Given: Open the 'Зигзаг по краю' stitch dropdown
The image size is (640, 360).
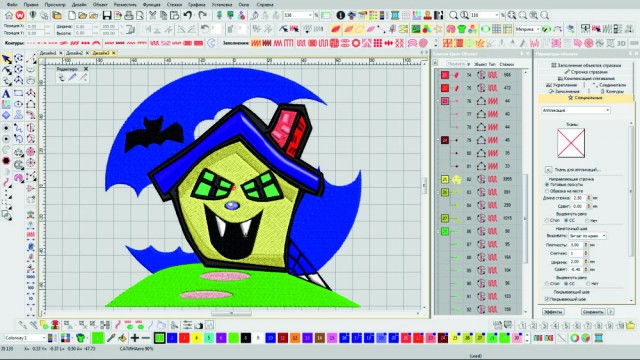Looking at the screenshot, I should [587, 236].
